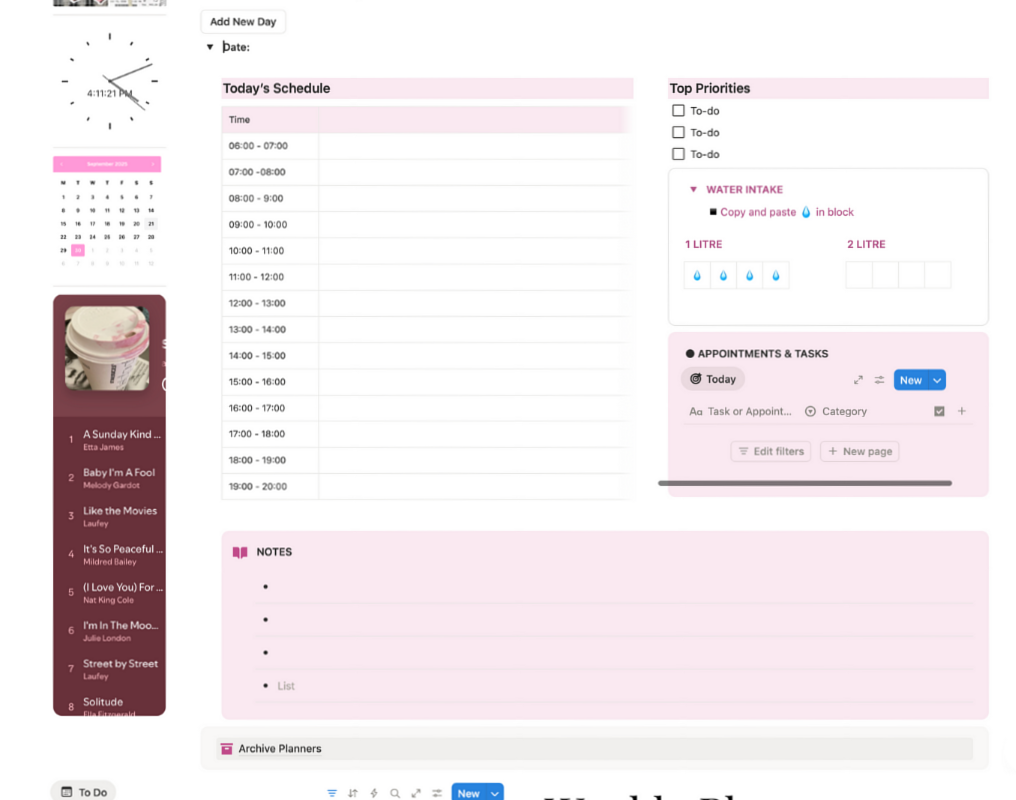
Task: Click the Add New Day button
Action: tap(242, 21)
